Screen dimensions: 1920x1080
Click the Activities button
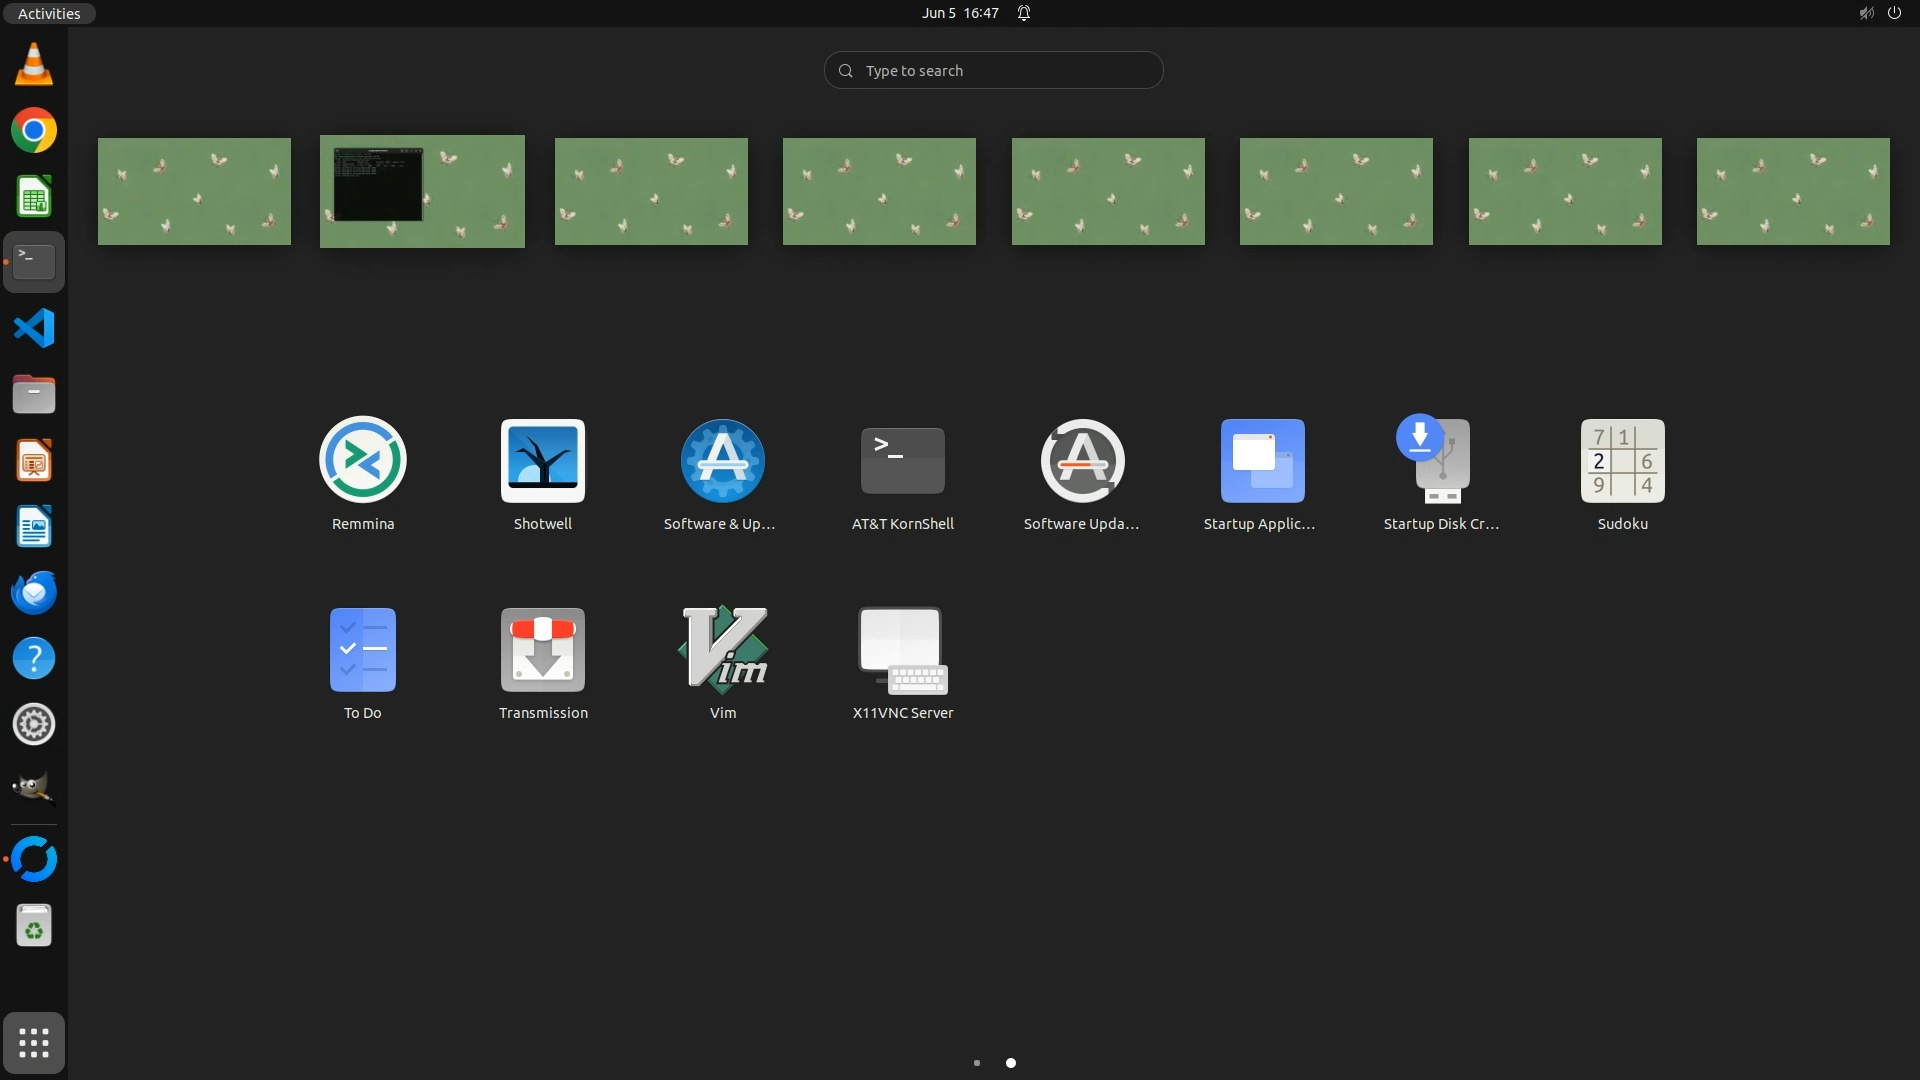tap(49, 13)
